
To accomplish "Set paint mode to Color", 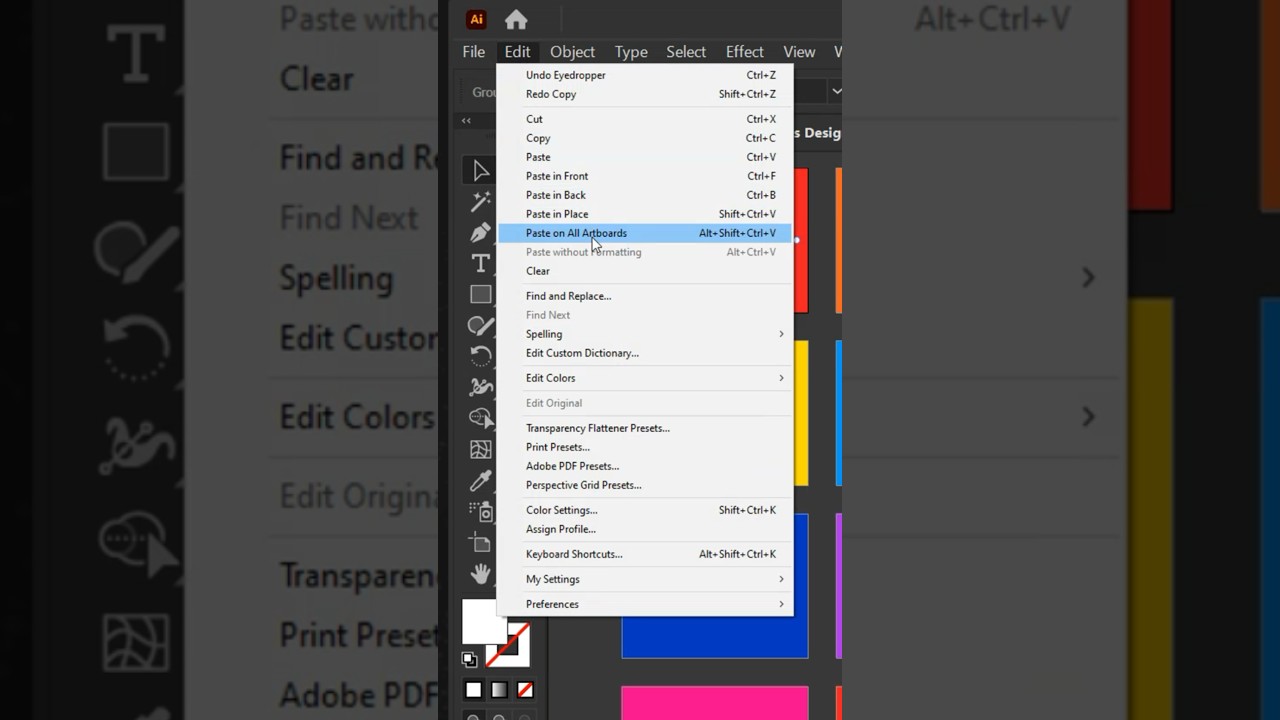I will point(473,690).
